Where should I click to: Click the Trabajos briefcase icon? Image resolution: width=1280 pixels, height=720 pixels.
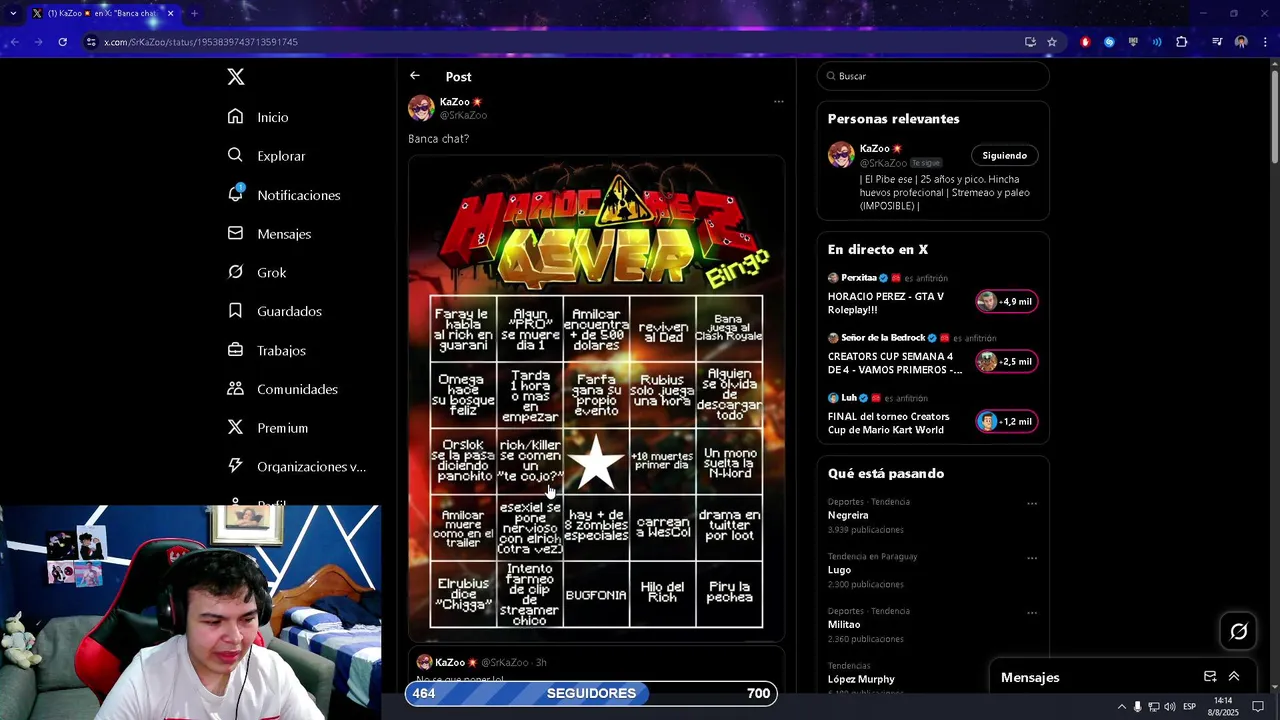[x=235, y=350]
